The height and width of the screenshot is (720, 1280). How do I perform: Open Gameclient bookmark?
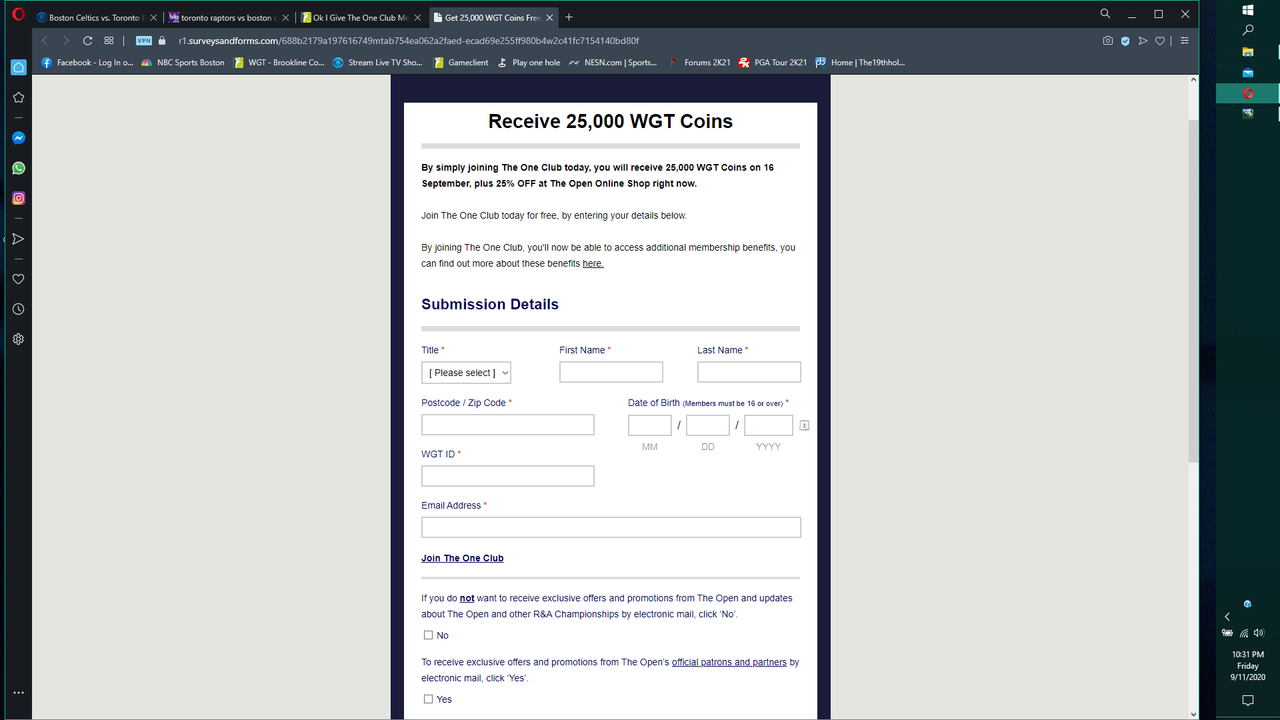(x=462, y=62)
